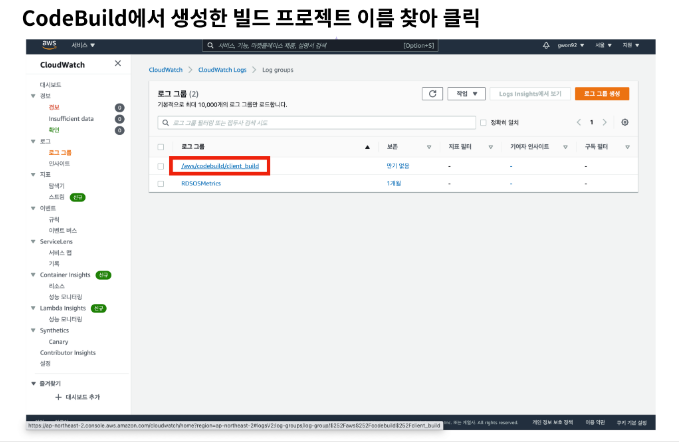The width and height of the screenshot is (679, 447).
Task: Refresh the log groups list
Action: pos(432,94)
